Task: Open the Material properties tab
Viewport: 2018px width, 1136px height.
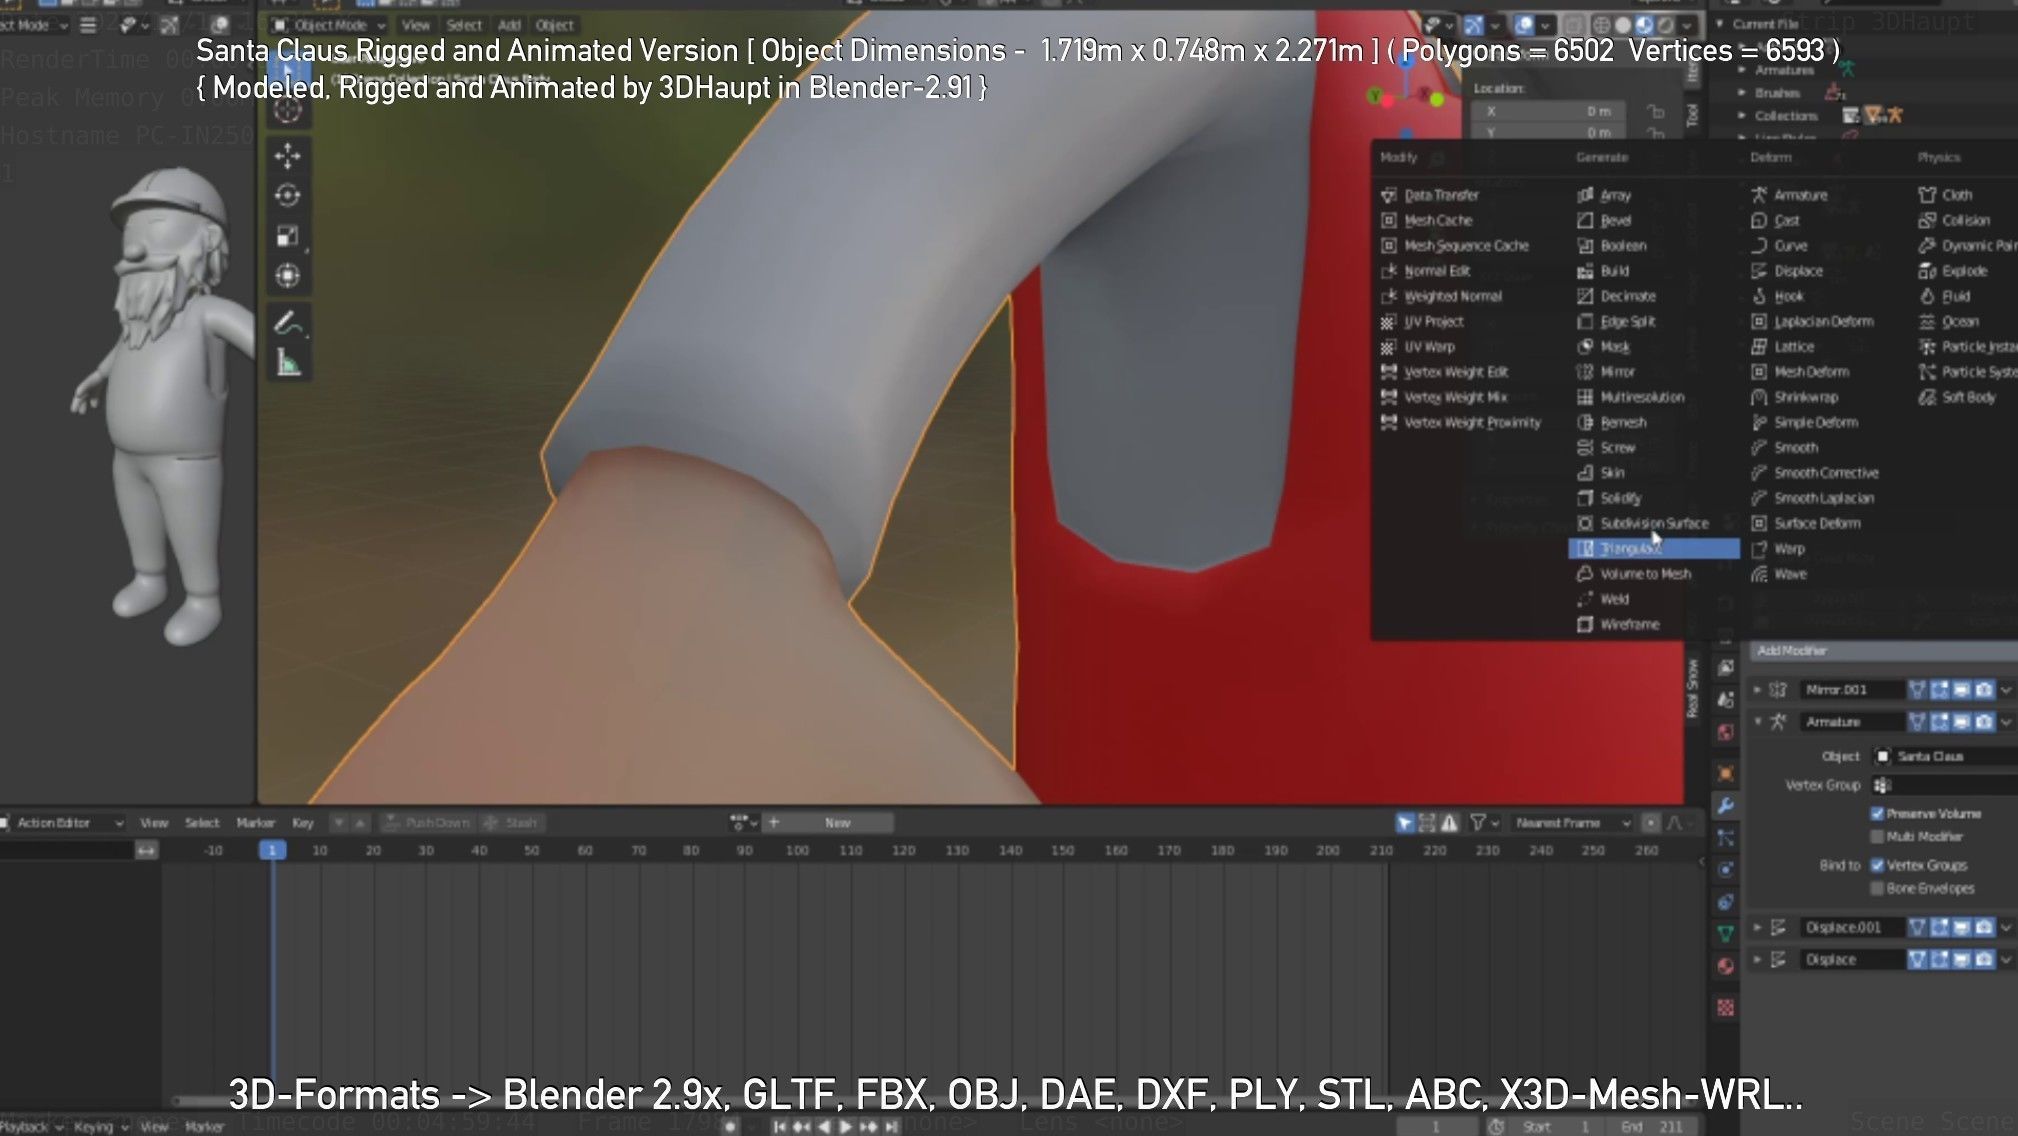Action: pos(1726,966)
